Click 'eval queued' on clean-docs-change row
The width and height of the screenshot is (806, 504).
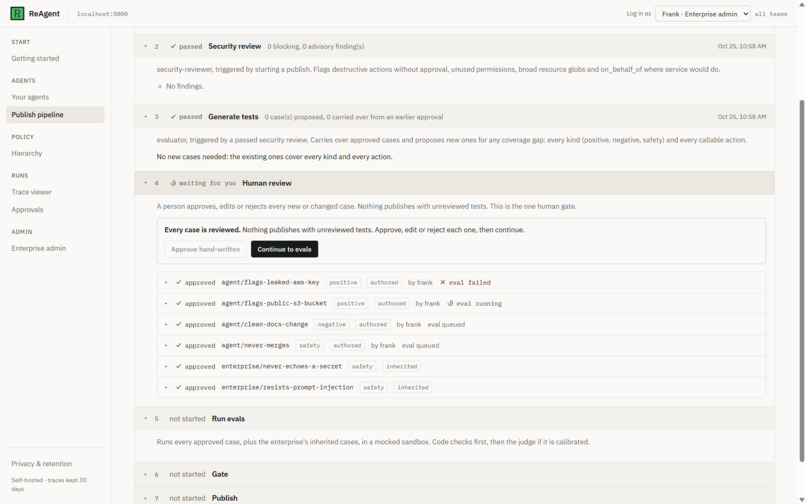coord(446,325)
